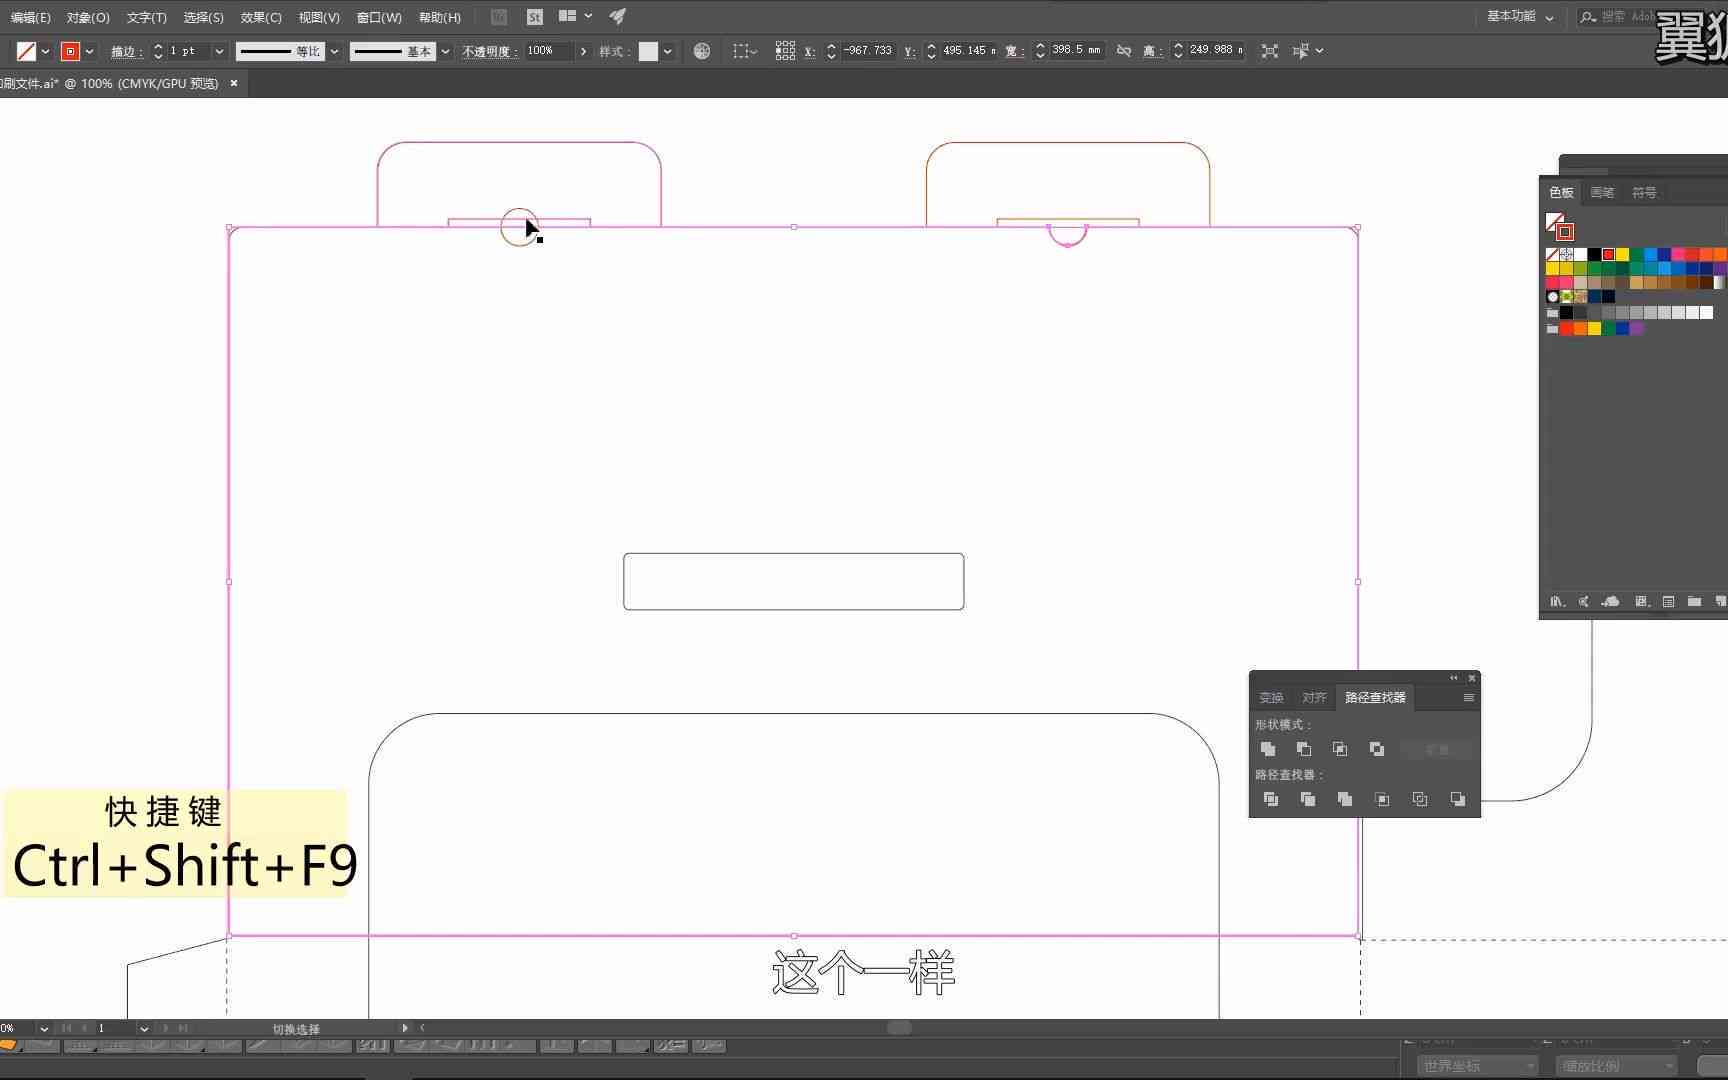Select the purple swatch in bottom color group

pos(1636,328)
